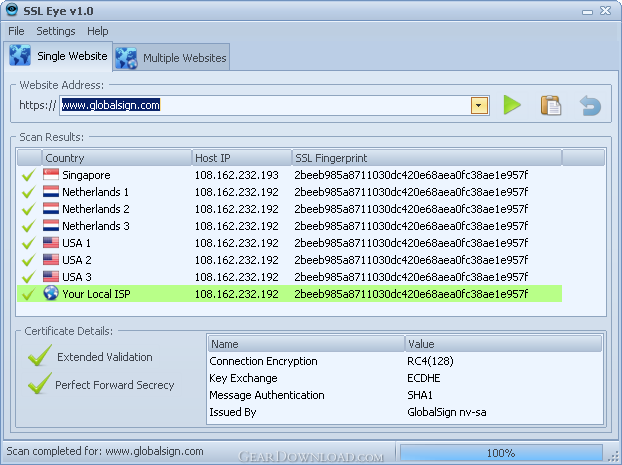Click the Value column header in Certificate Details

503,344
